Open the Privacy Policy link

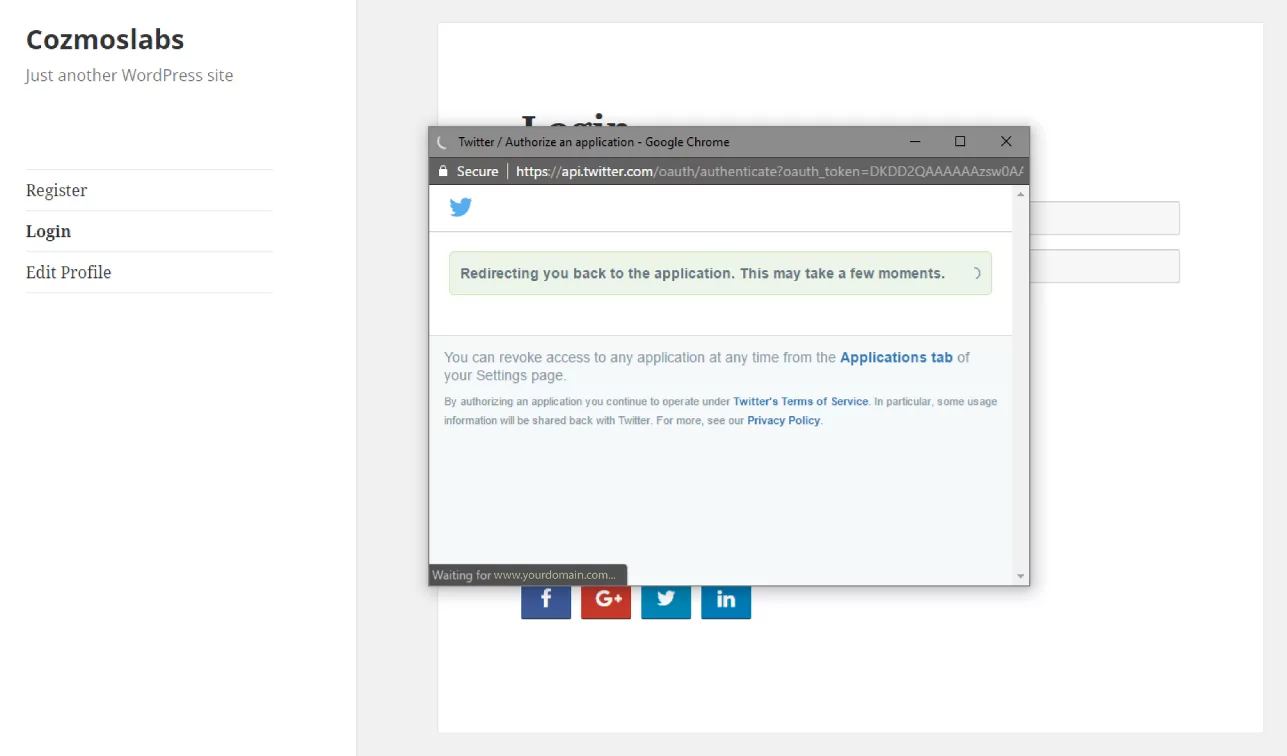point(784,420)
